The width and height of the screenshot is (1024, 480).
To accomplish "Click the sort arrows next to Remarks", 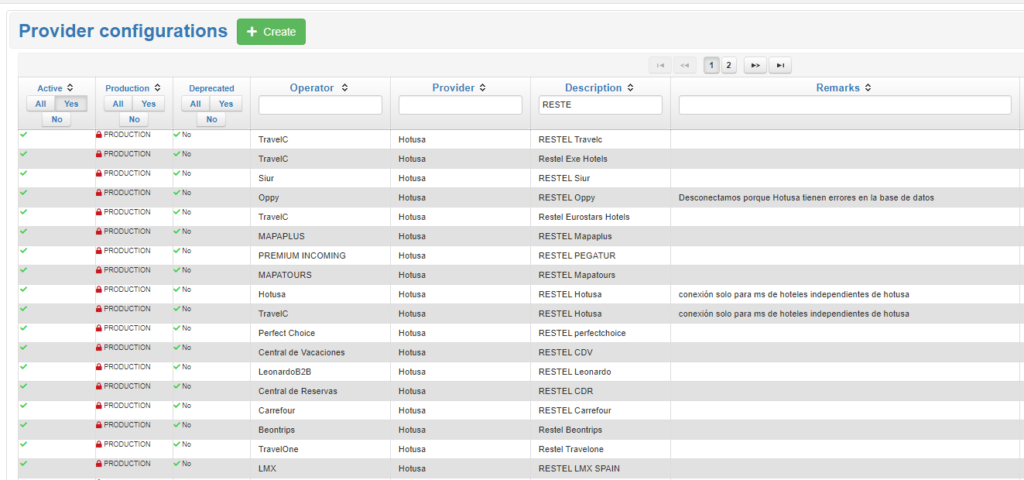I will coord(867,88).
